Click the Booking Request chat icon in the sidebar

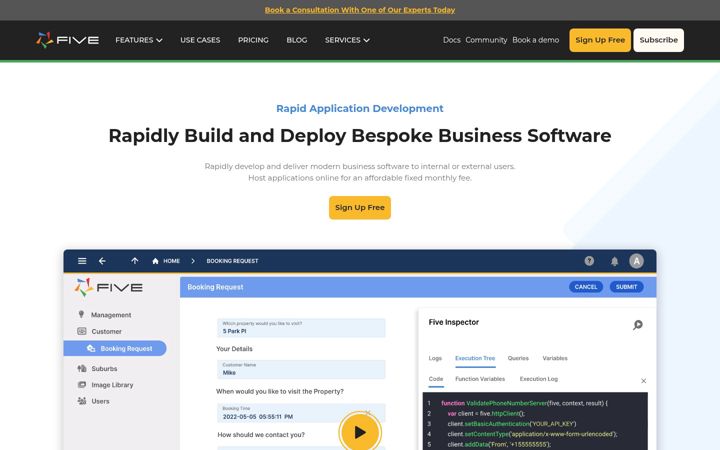click(x=91, y=349)
